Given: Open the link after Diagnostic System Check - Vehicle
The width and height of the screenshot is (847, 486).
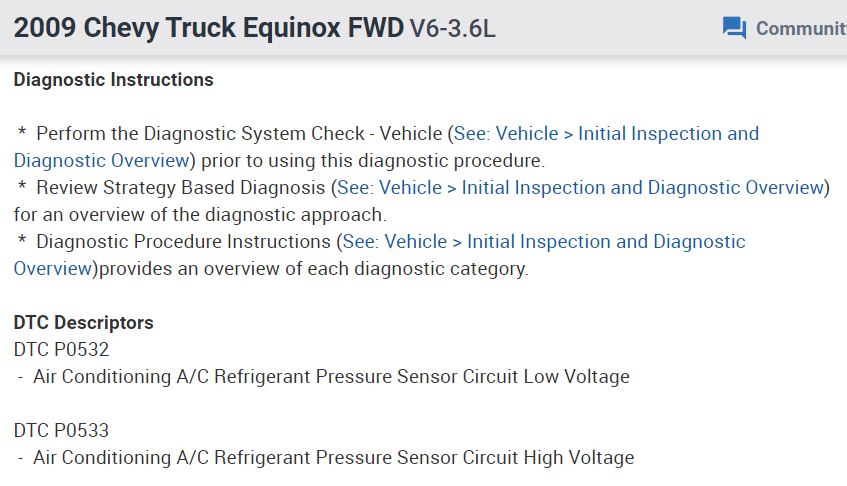Looking at the screenshot, I should click(606, 134).
